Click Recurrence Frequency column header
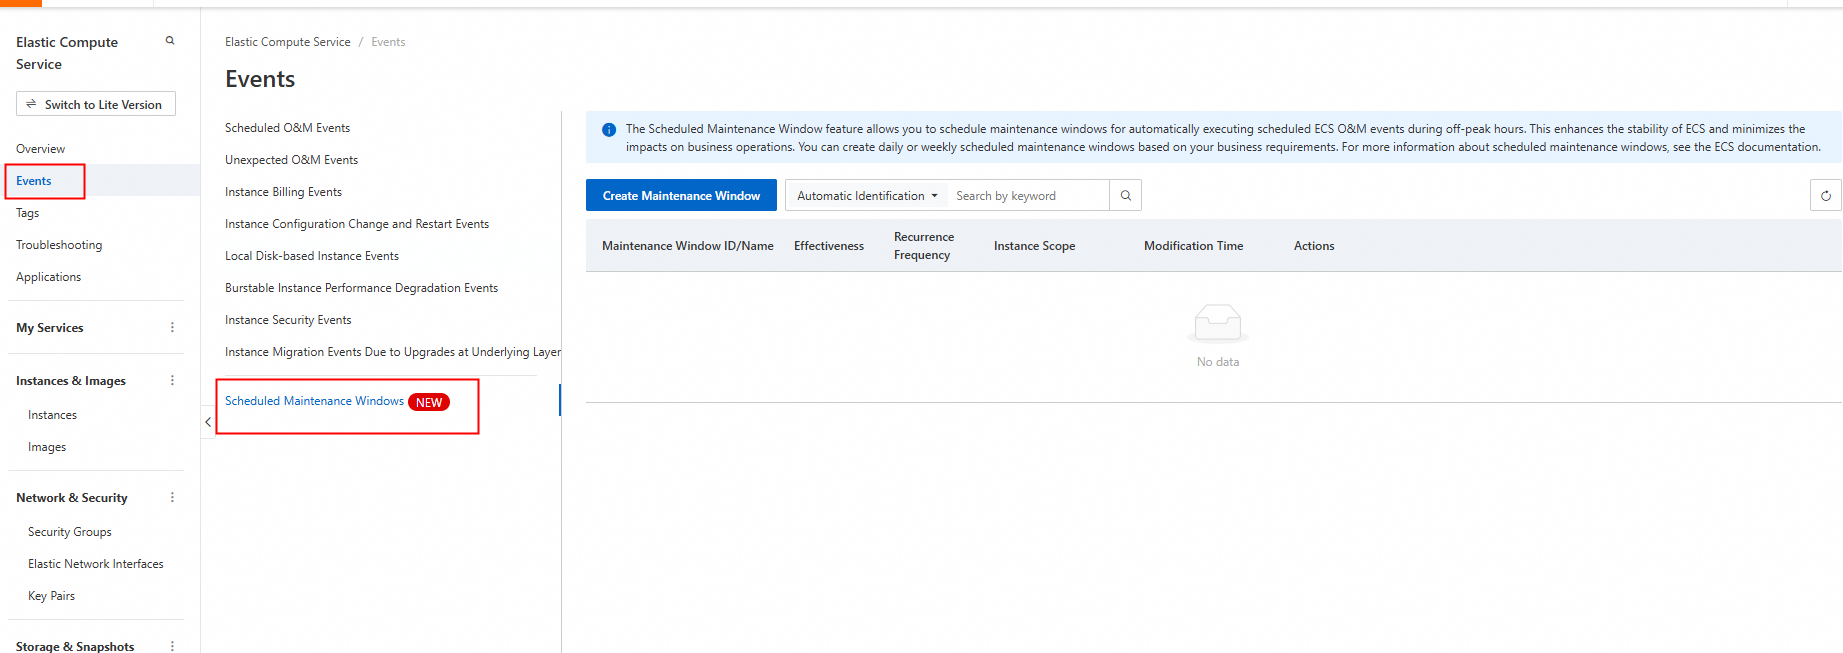Viewport: 1843px width, 653px height. point(924,246)
